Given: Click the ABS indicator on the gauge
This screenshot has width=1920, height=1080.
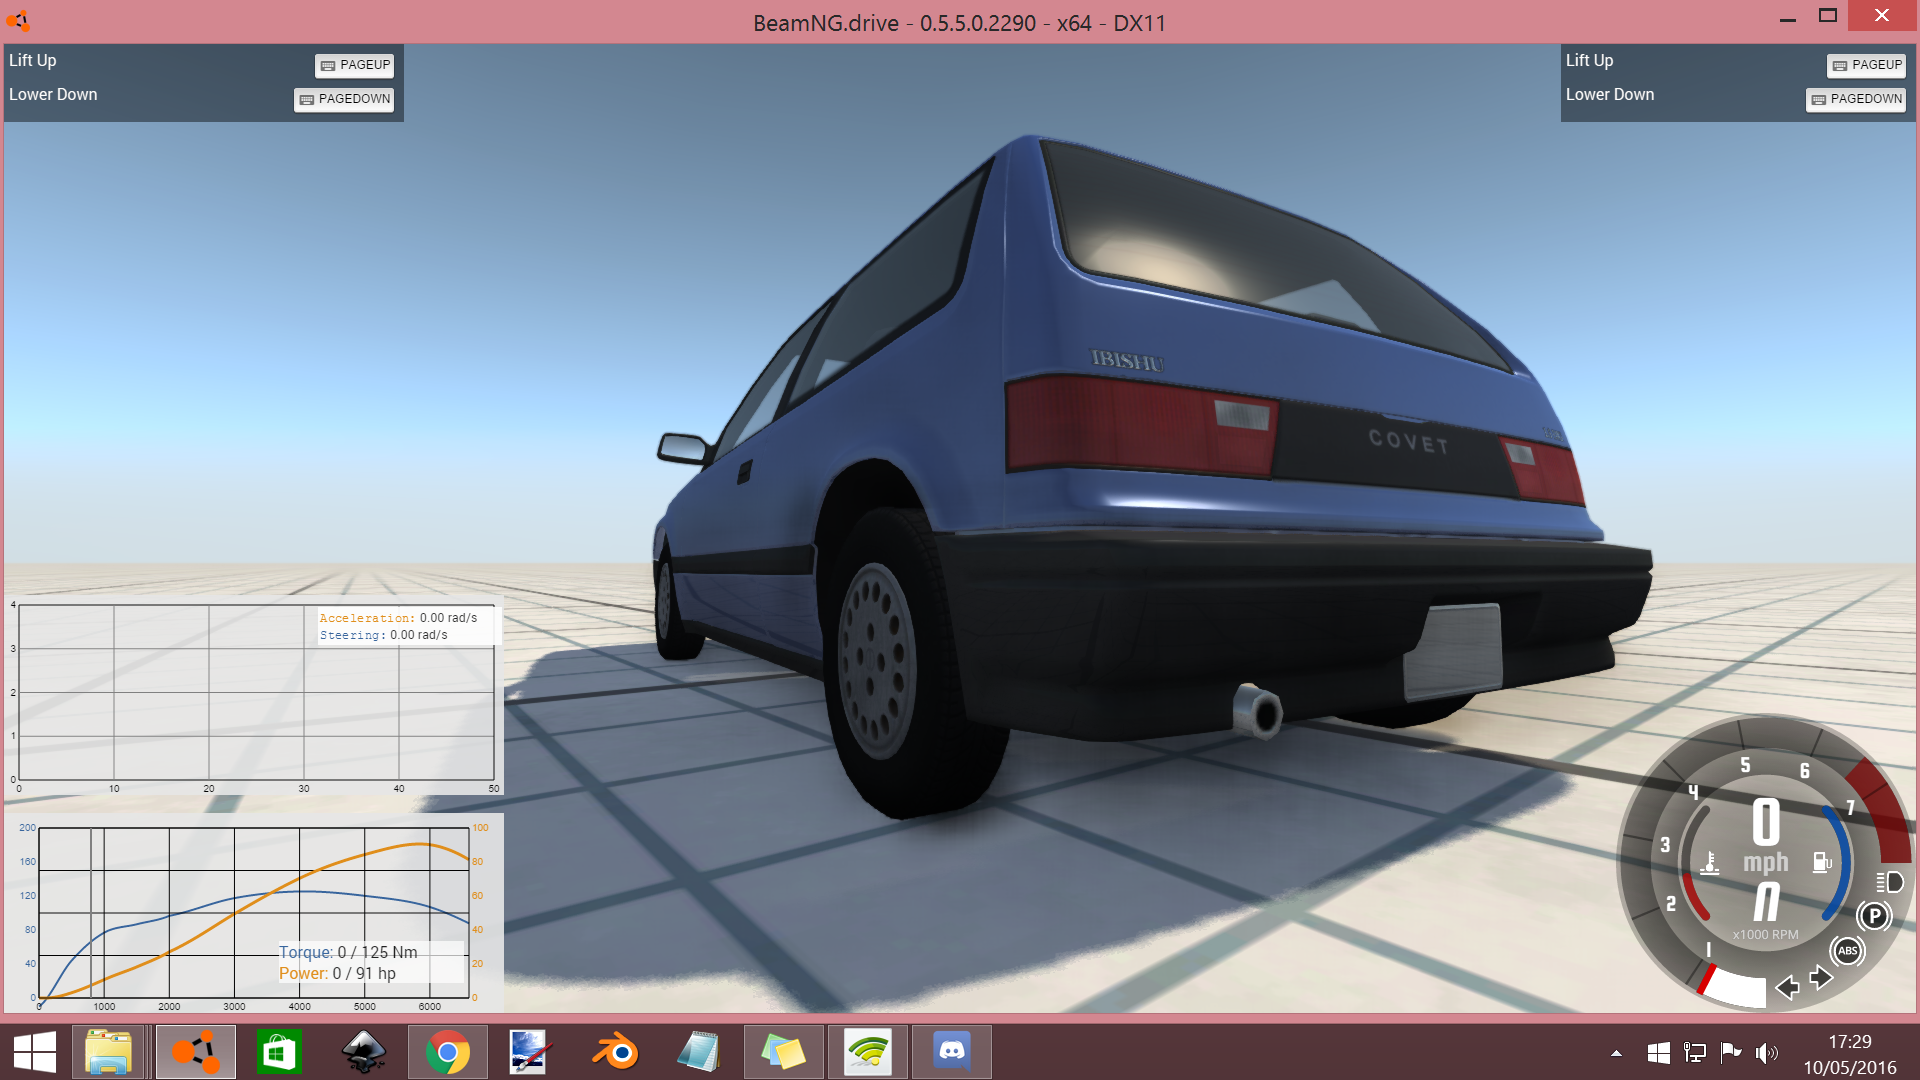Looking at the screenshot, I should click(x=1847, y=951).
